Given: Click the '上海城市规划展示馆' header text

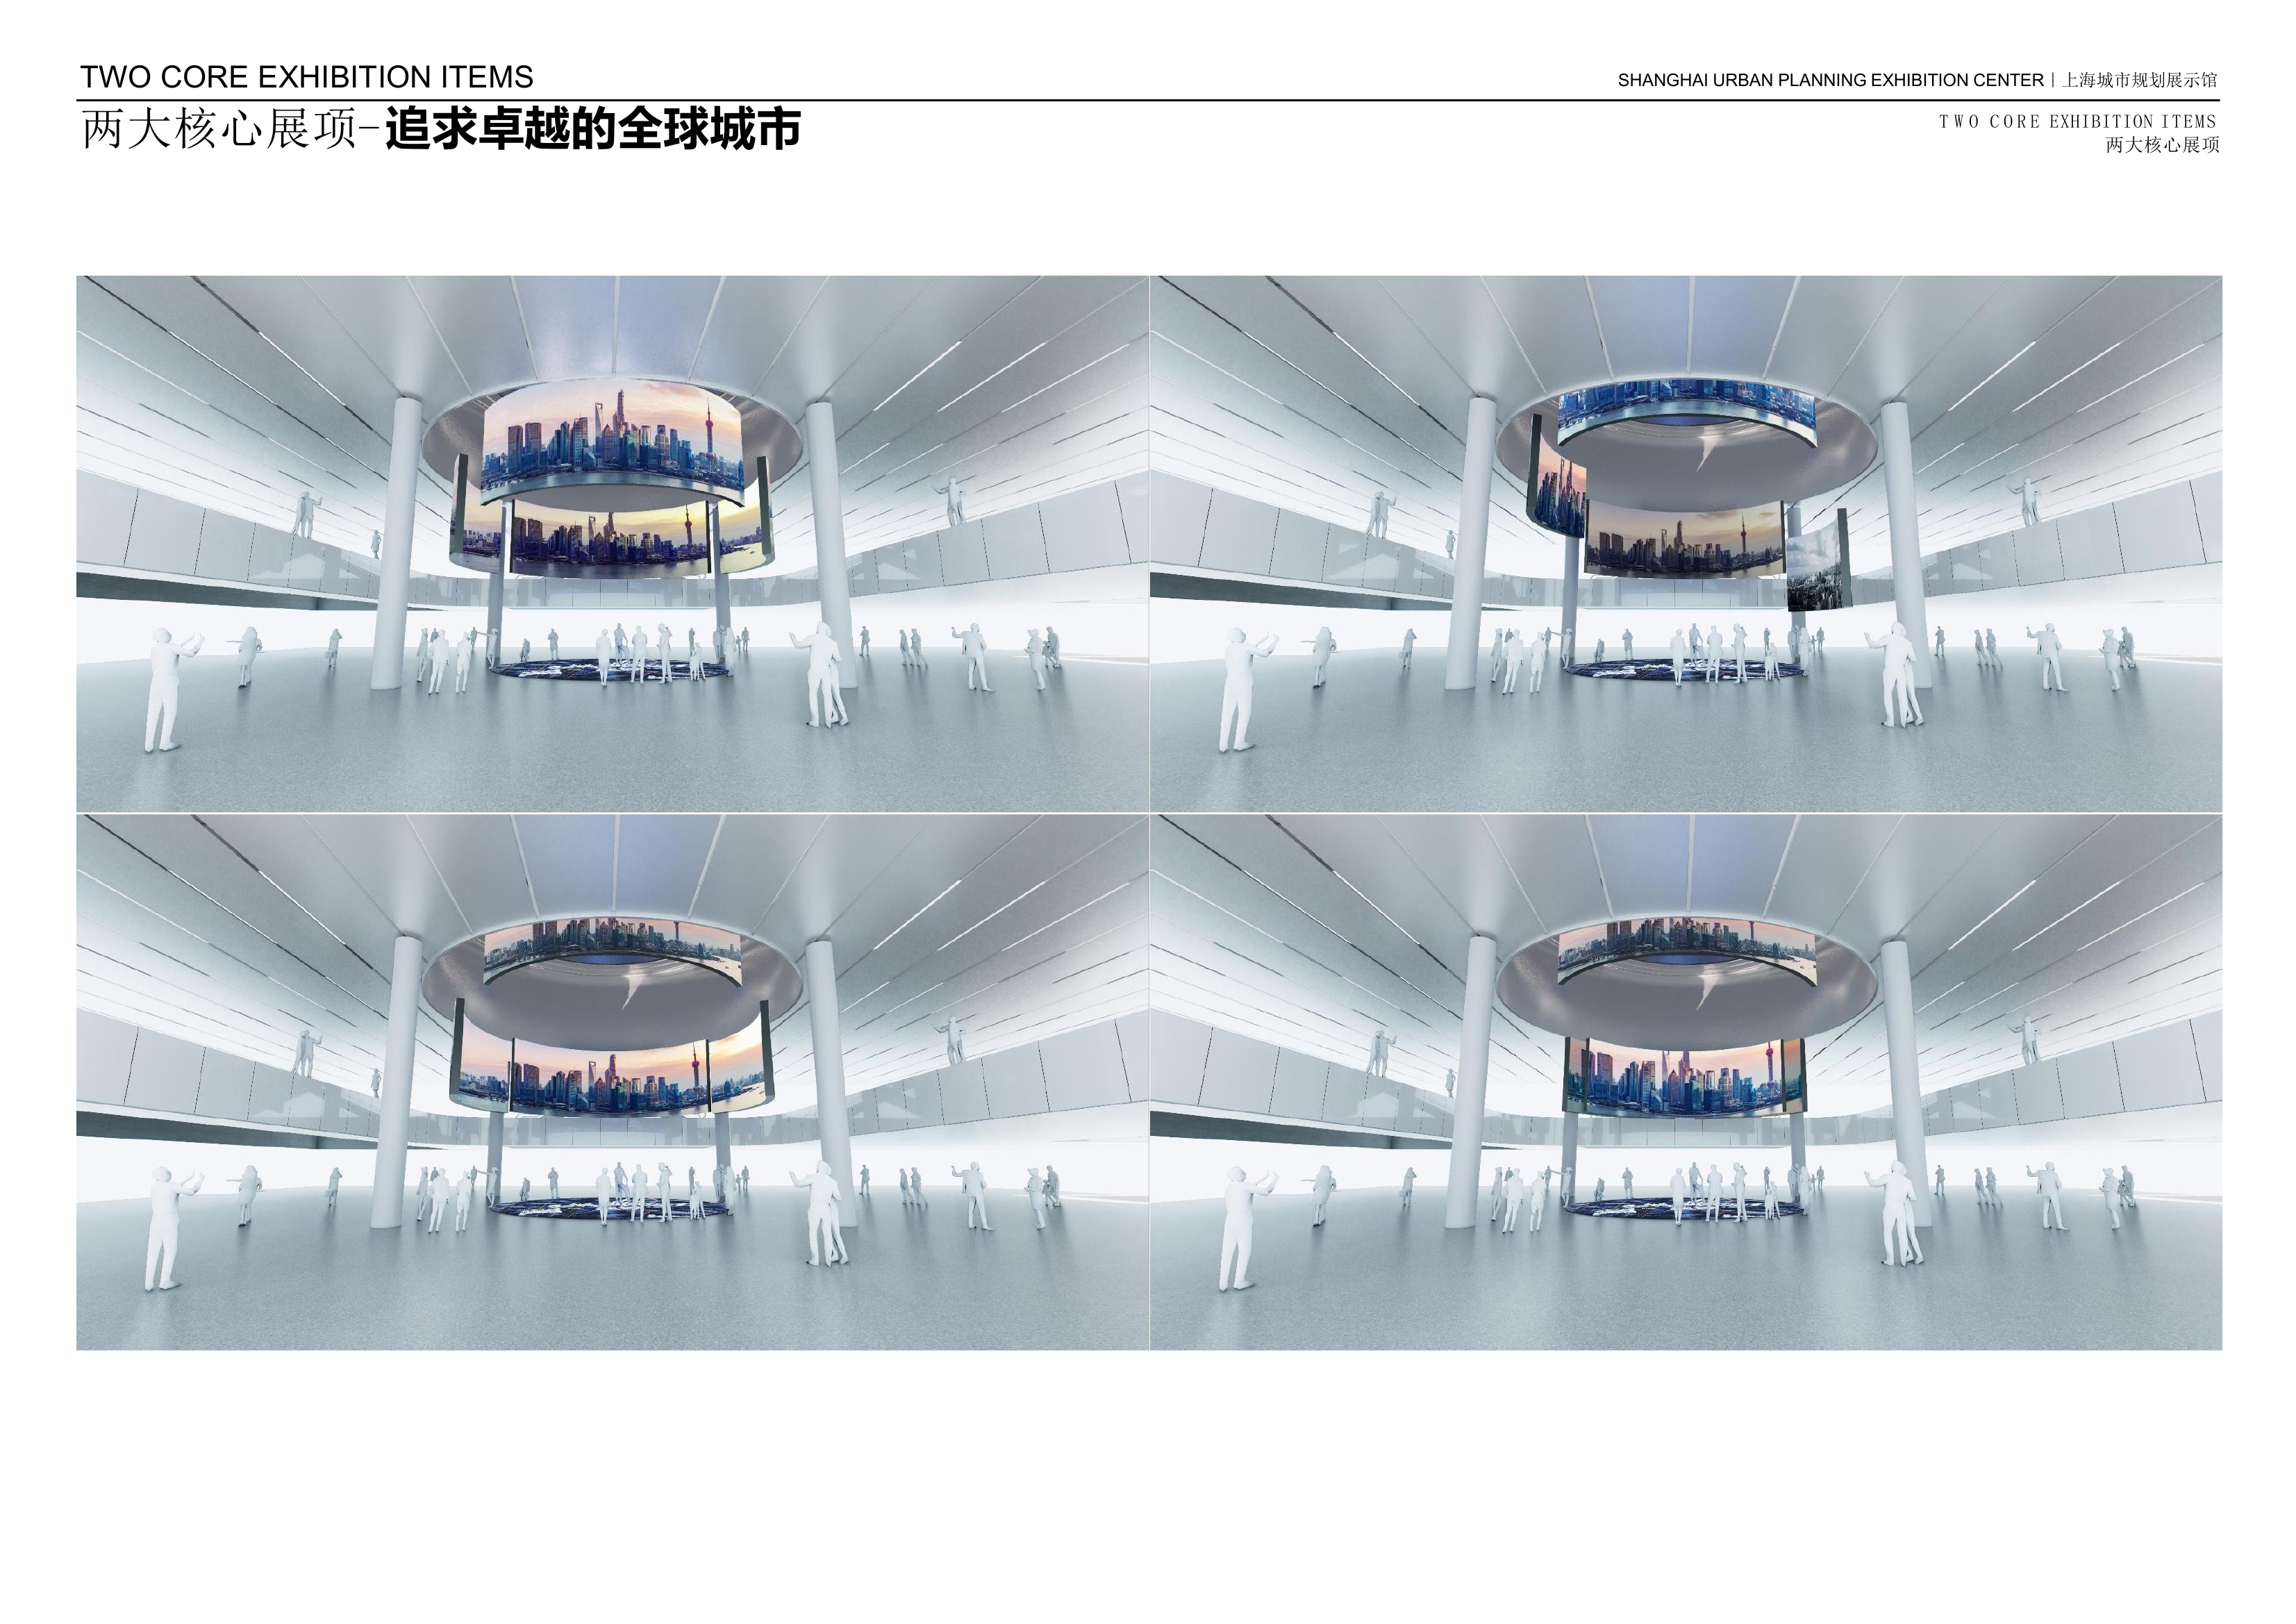Looking at the screenshot, I should tap(2140, 80).
